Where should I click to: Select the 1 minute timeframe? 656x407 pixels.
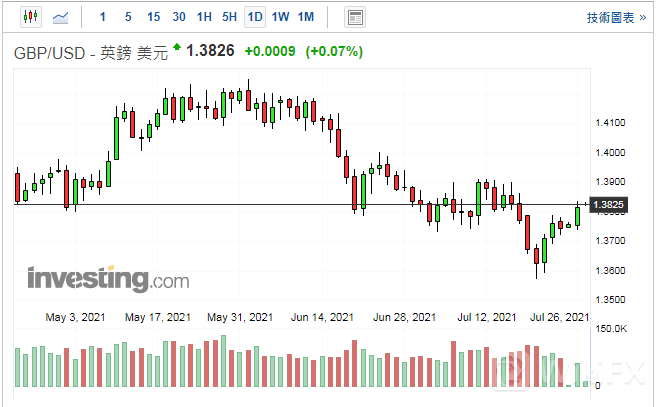tap(103, 17)
